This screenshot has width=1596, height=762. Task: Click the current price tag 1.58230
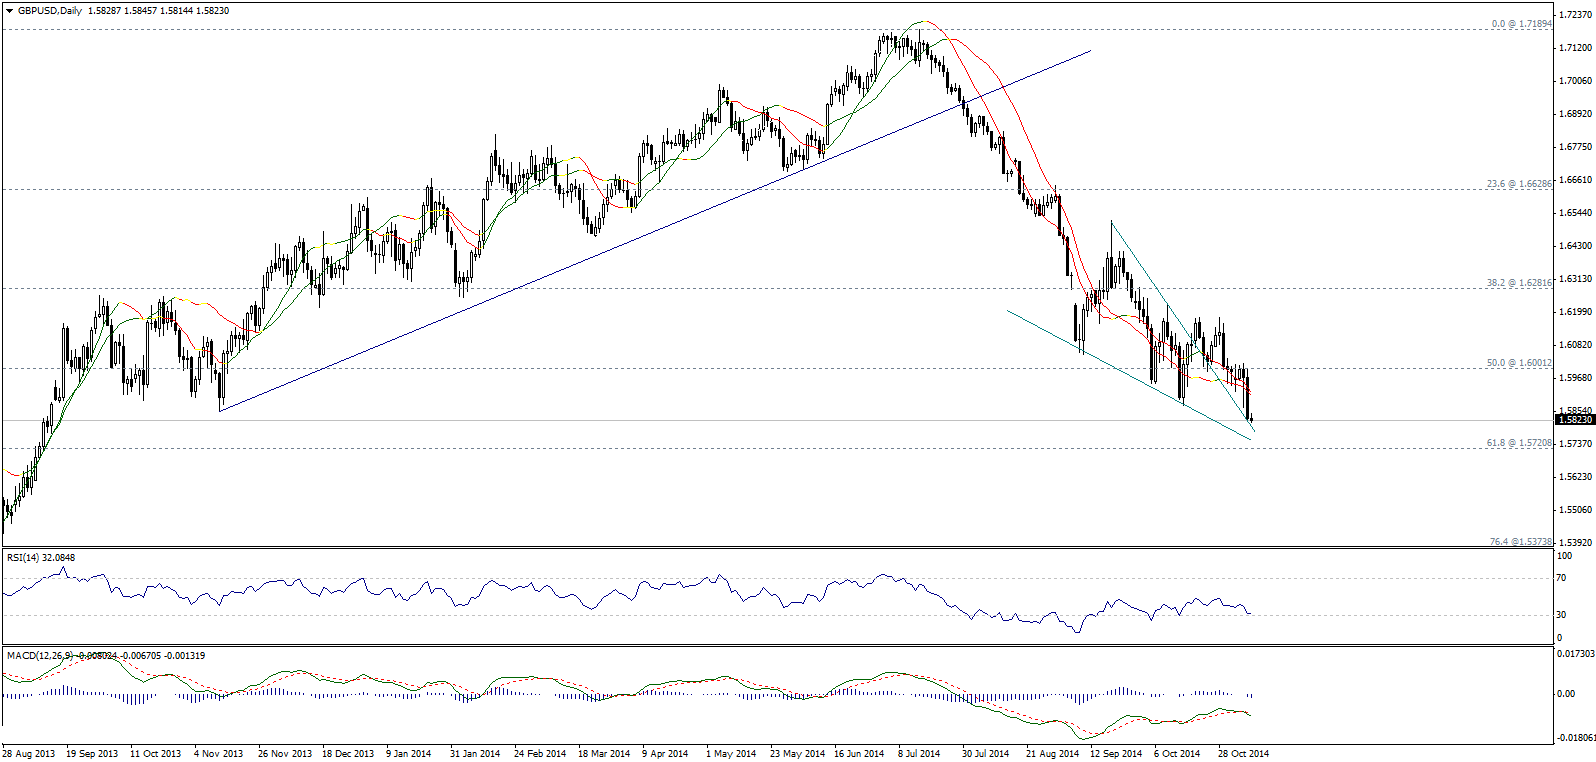click(1574, 420)
